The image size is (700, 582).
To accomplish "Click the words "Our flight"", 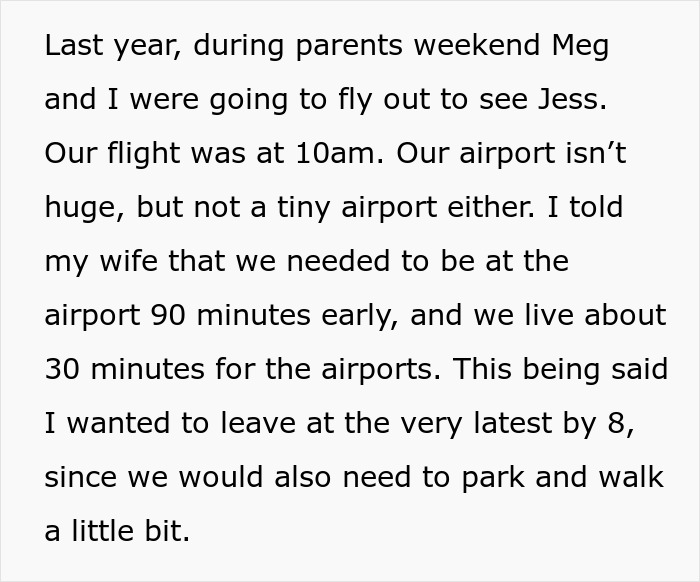I will pos(105,155).
